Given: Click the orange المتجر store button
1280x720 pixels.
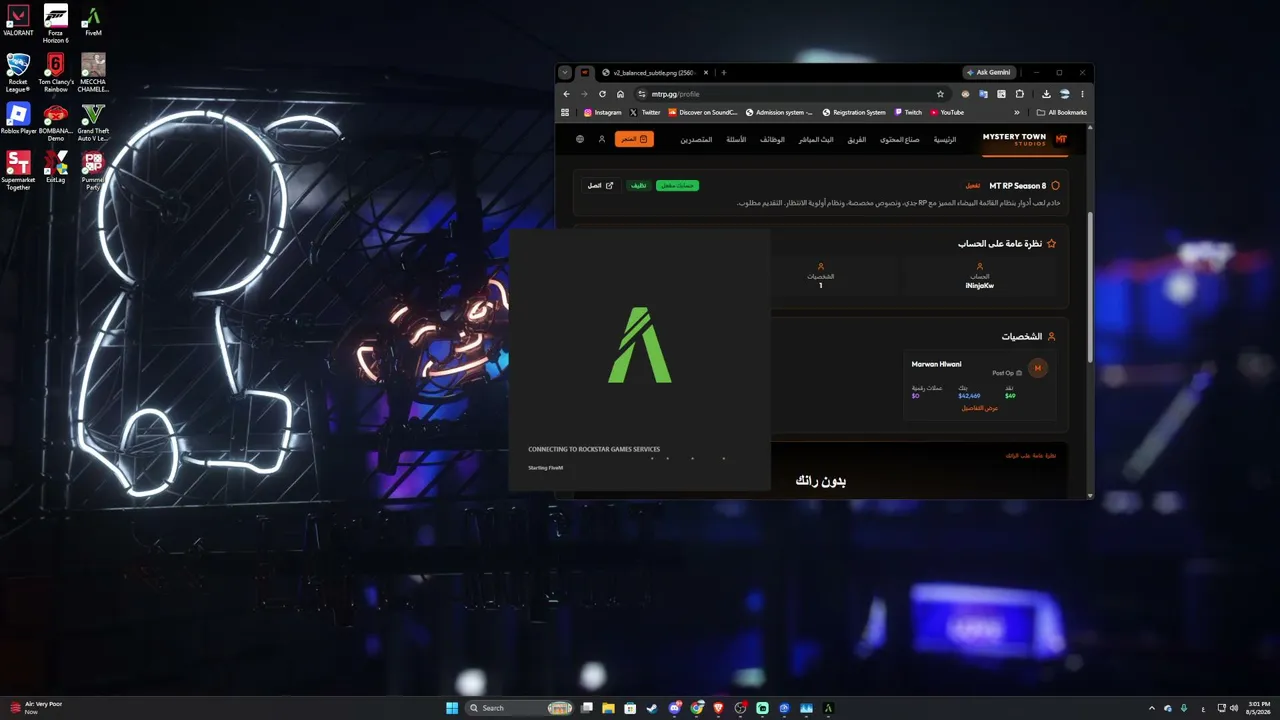Looking at the screenshot, I should coord(634,139).
